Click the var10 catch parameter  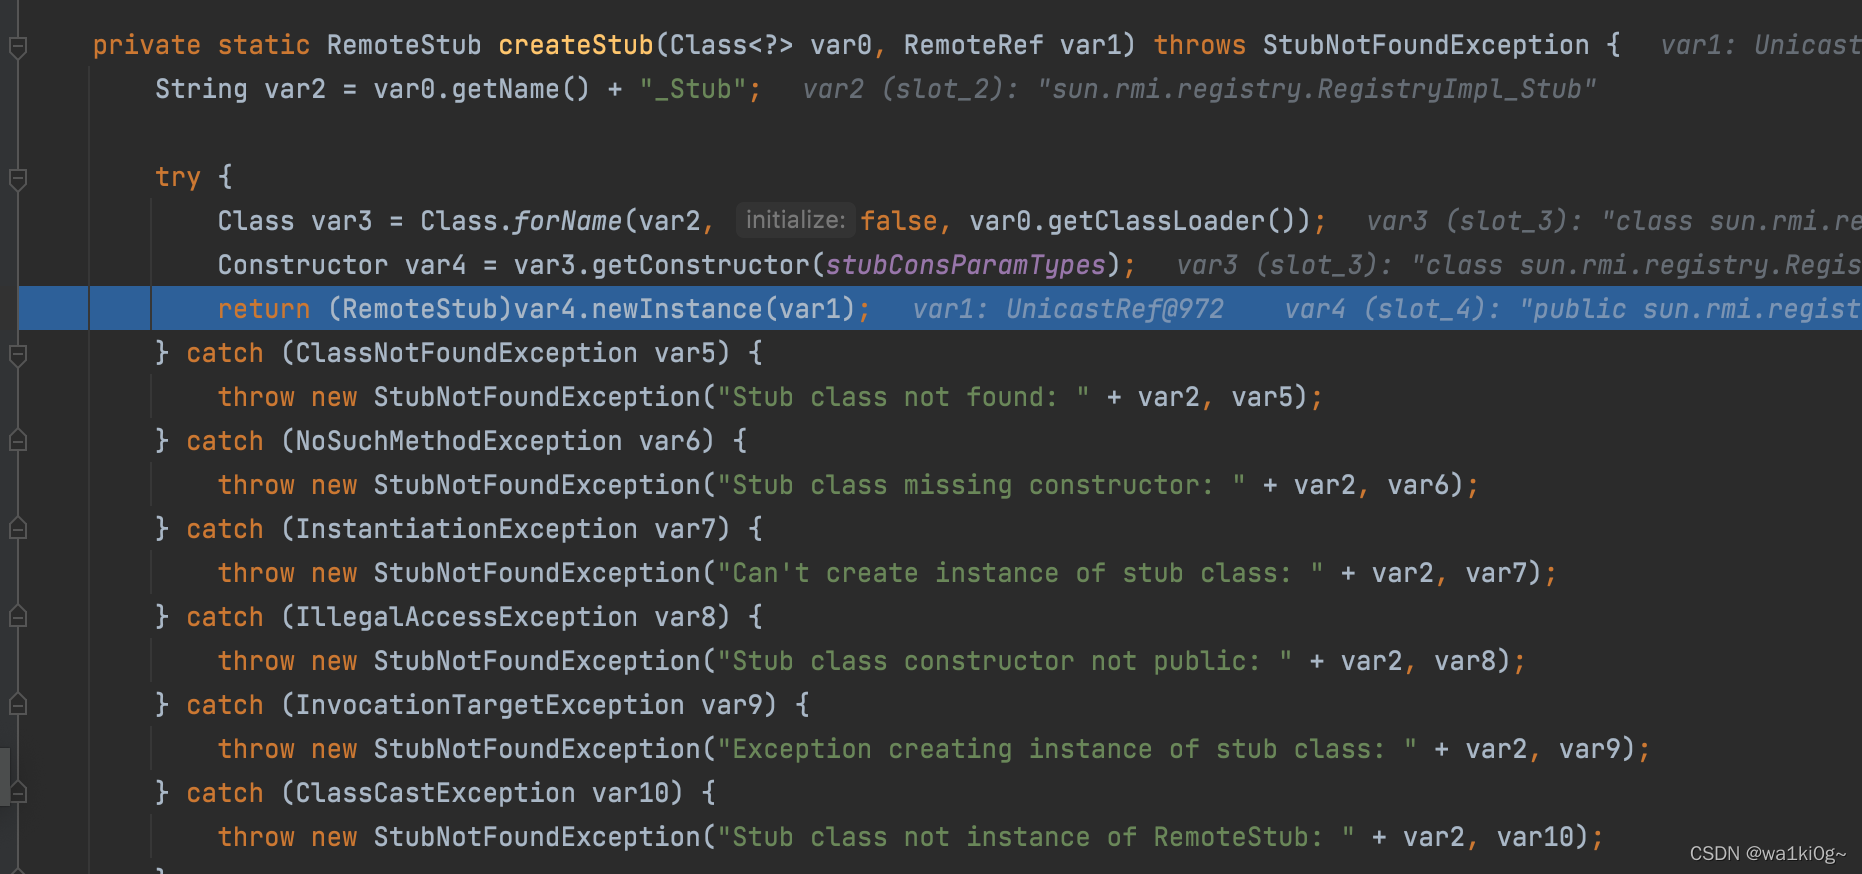click(x=630, y=793)
